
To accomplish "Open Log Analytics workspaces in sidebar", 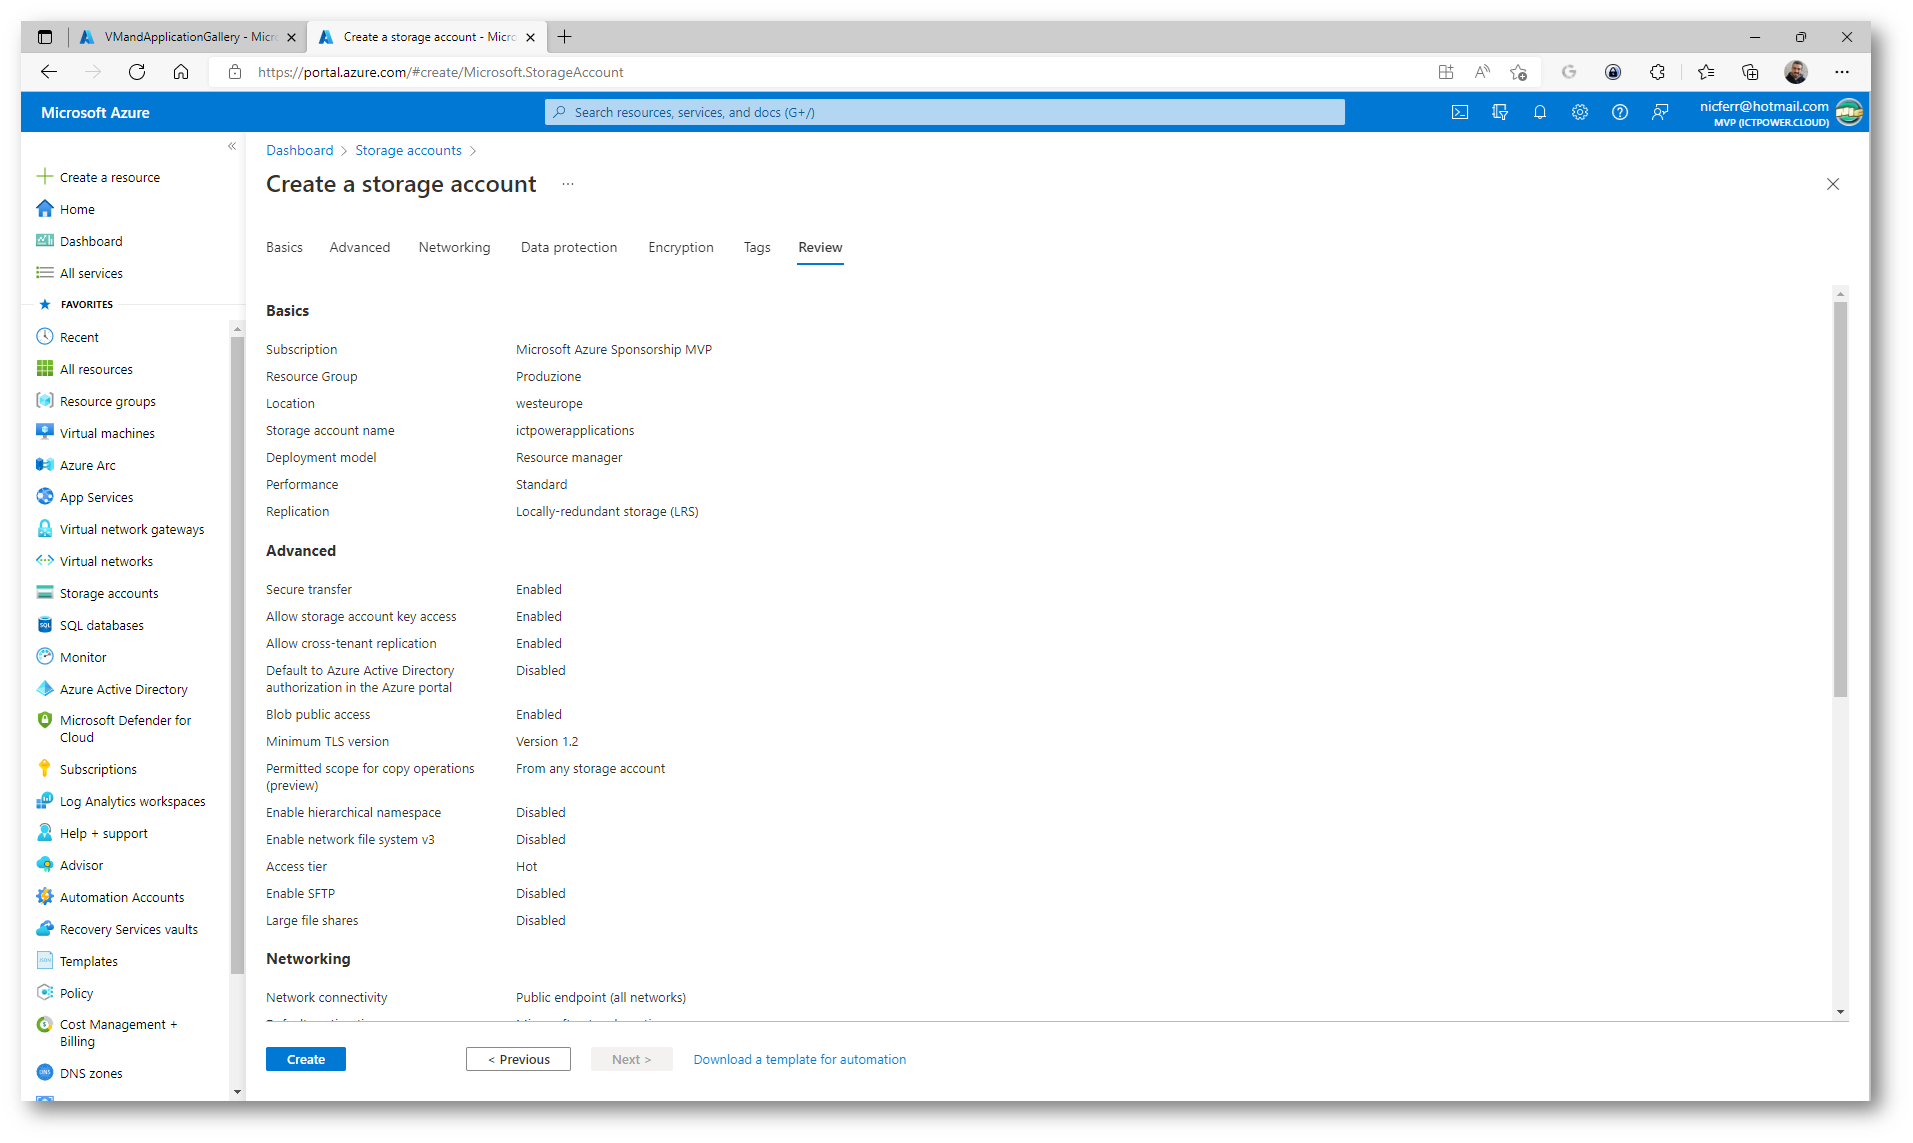I will point(132,801).
